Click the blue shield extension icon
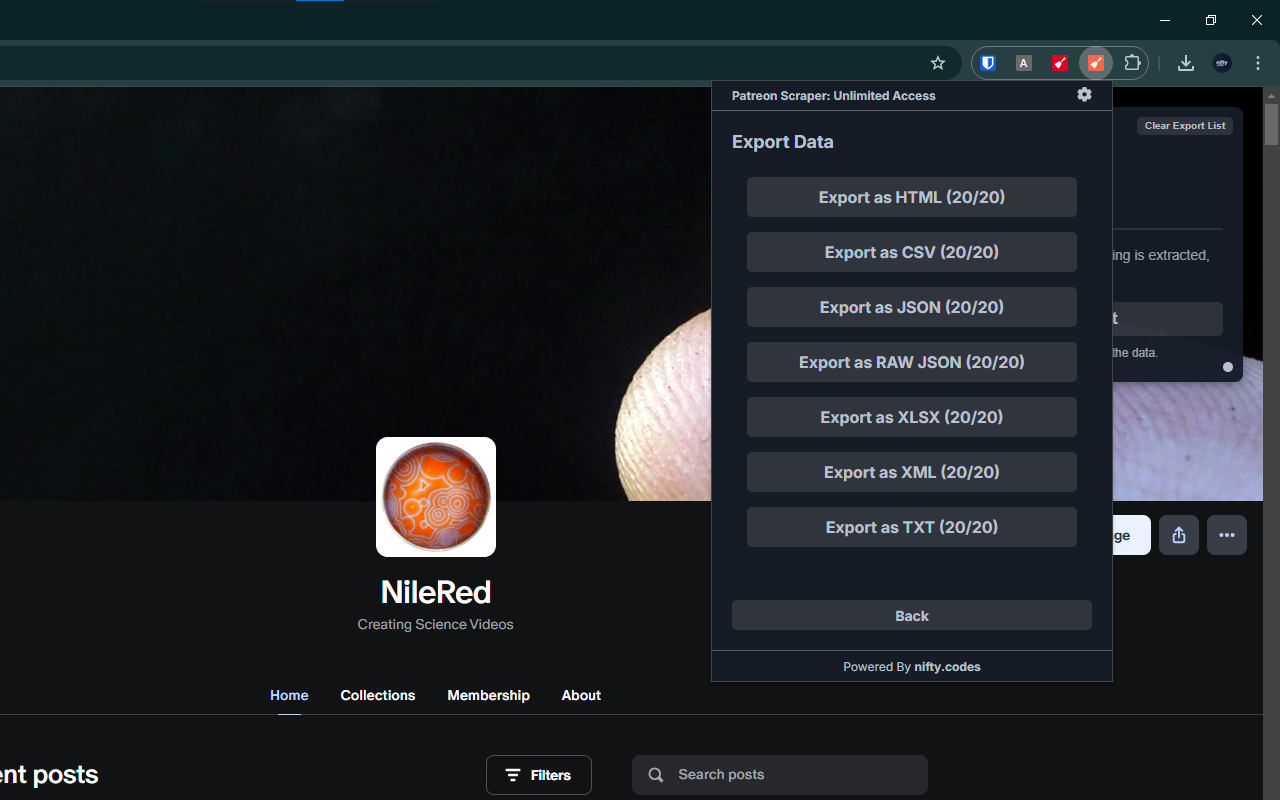Image resolution: width=1280 pixels, height=800 pixels. (987, 62)
